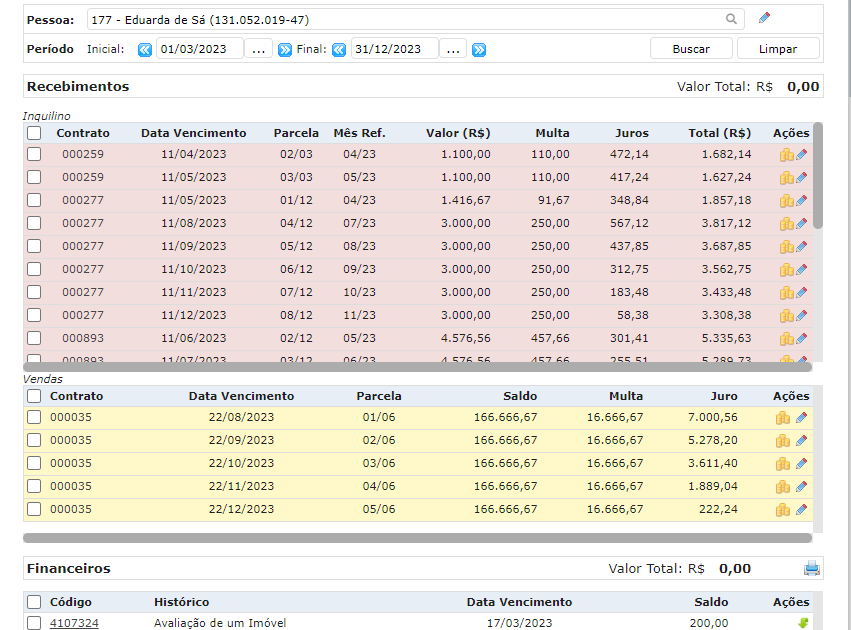Click the Pessoa field with Eduarda de Sá
The width and height of the screenshot is (851, 630).
pyautogui.click(x=416, y=20)
